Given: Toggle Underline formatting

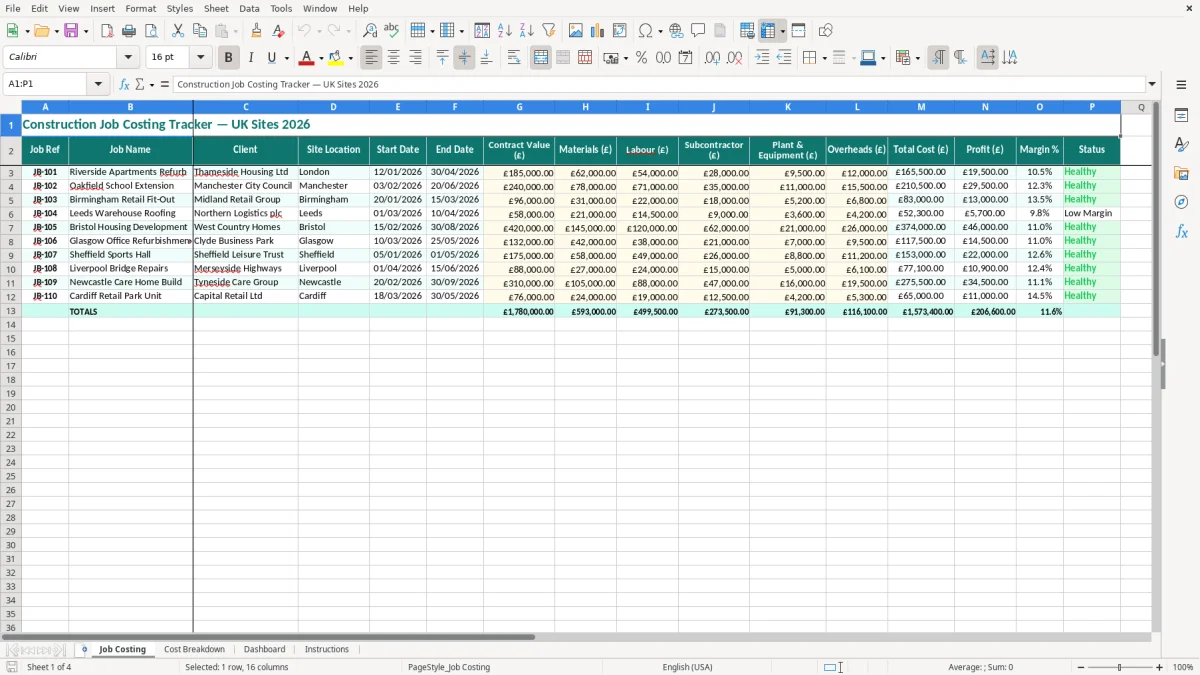Looking at the screenshot, I should [271, 58].
